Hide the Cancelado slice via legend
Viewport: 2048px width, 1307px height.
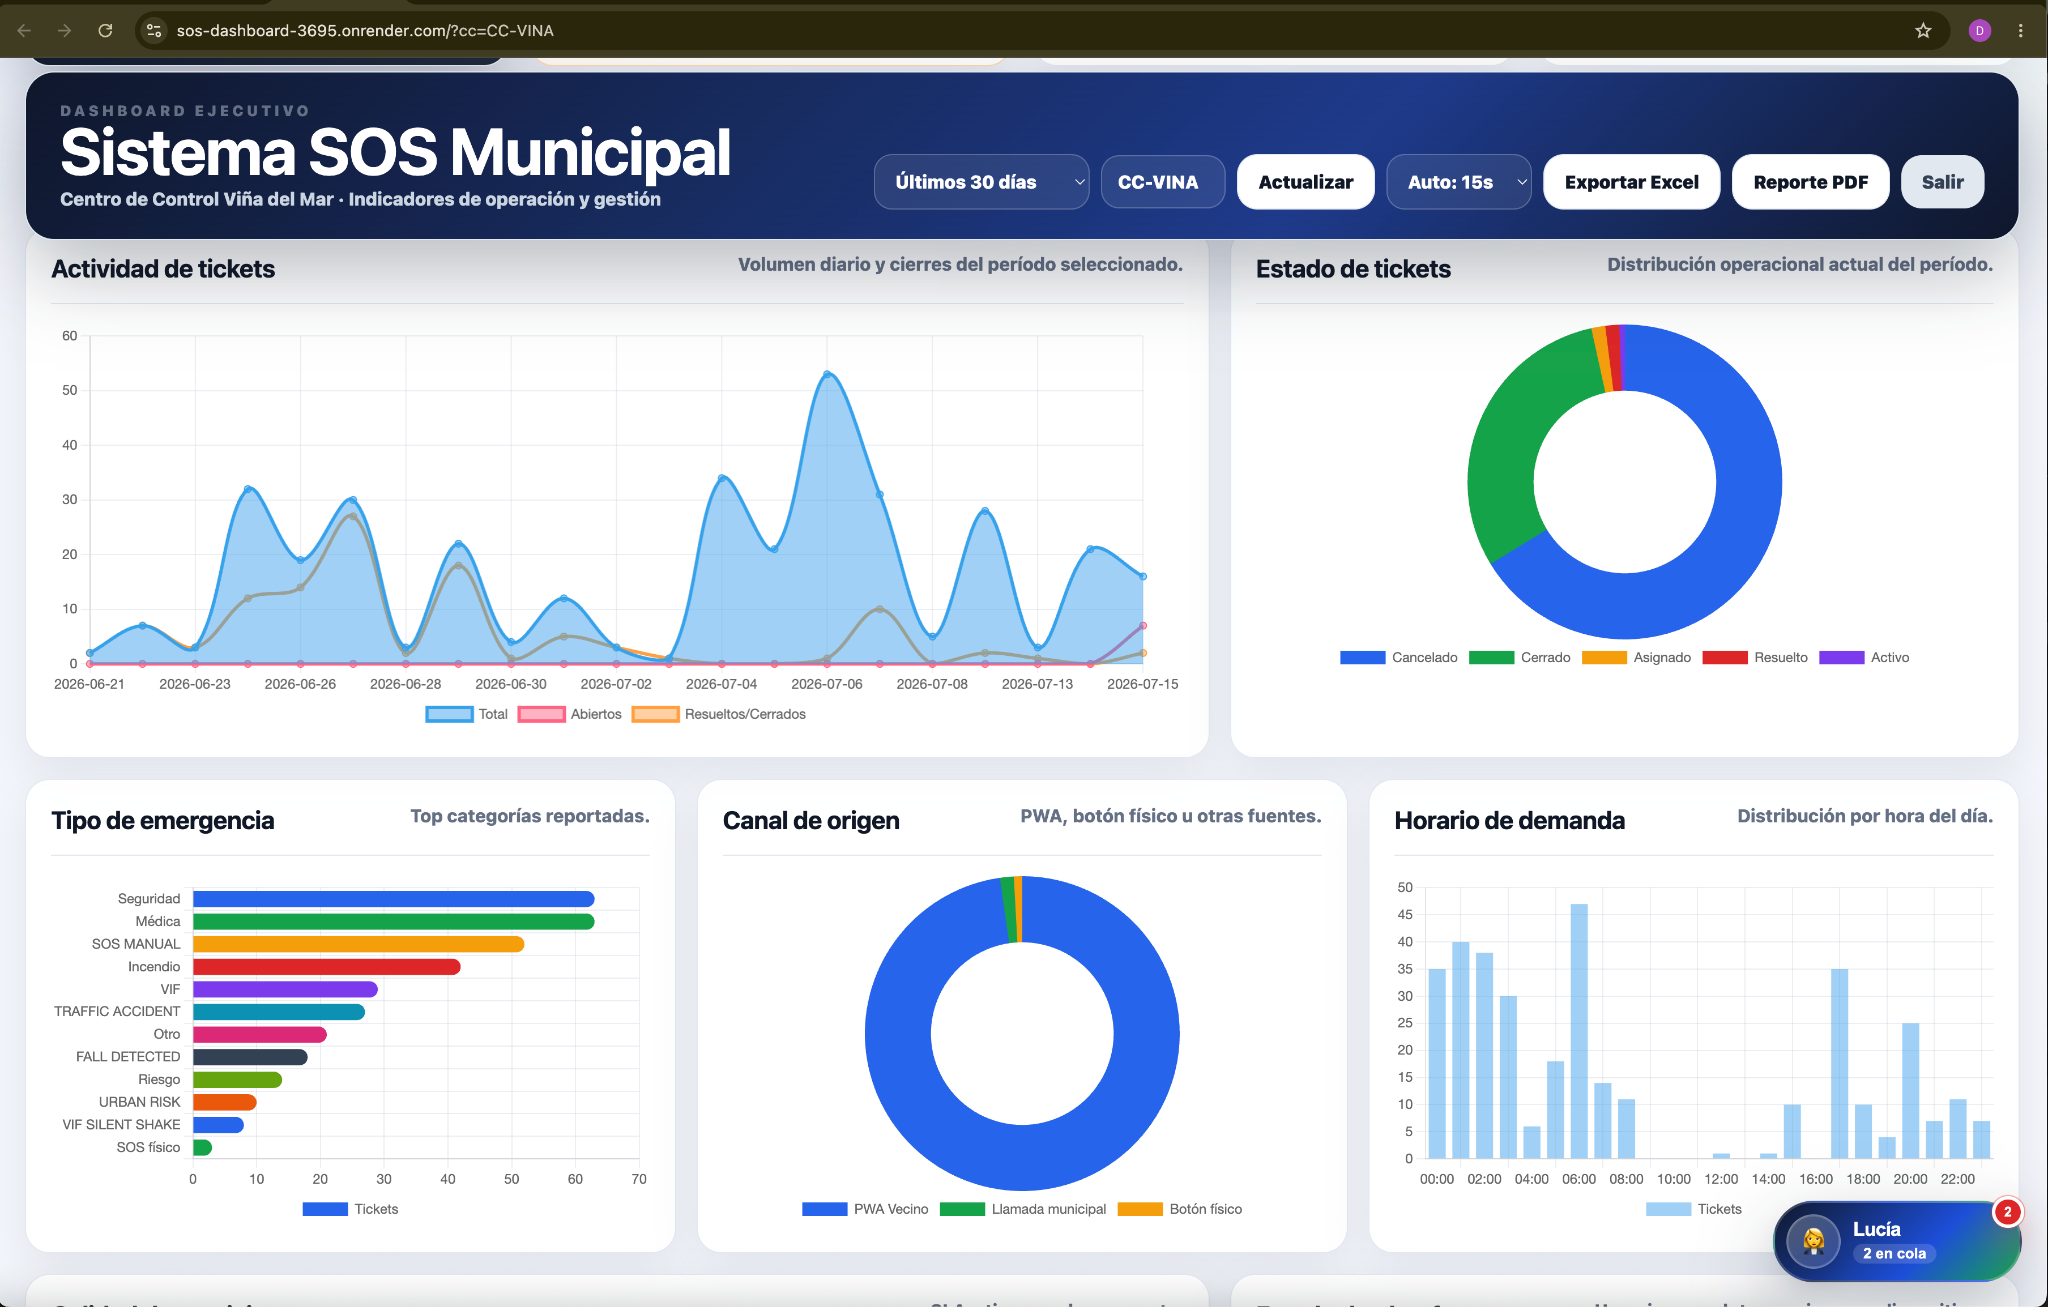click(1398, 657)
